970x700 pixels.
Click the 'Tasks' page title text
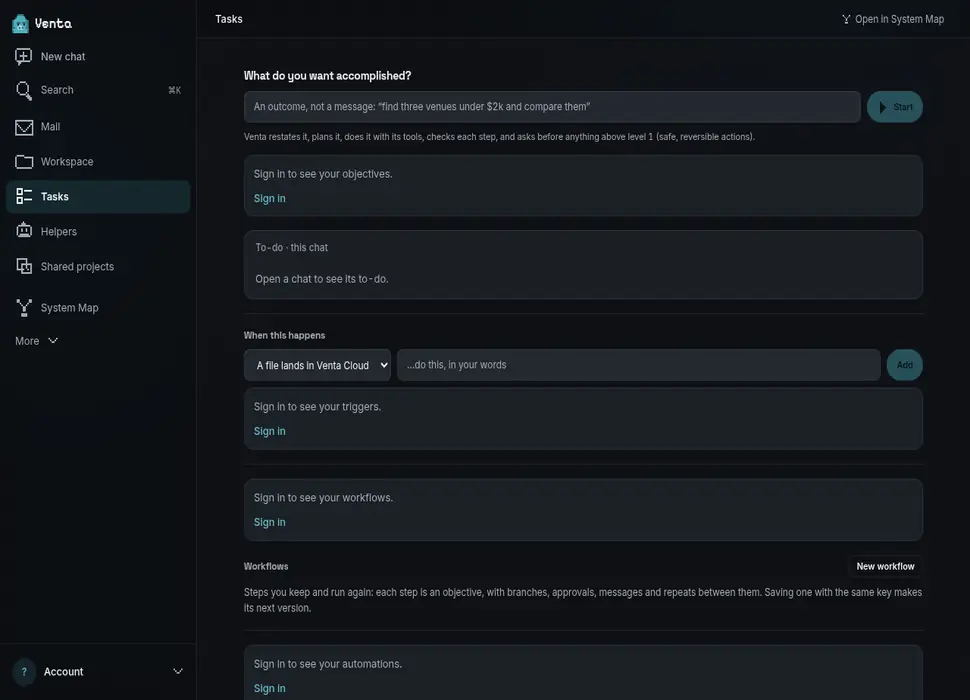(229, 19)
